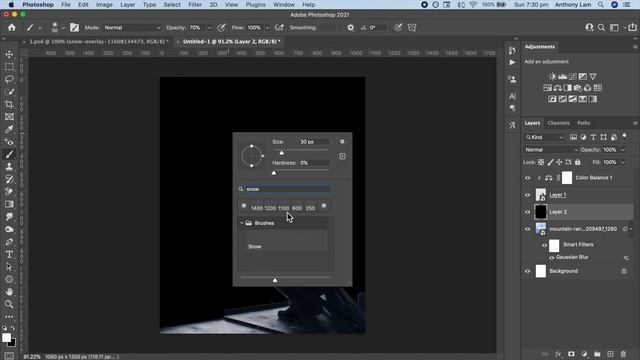Add layer style fx icon
This screenshot has width=640, height=360.
[558, 354]
